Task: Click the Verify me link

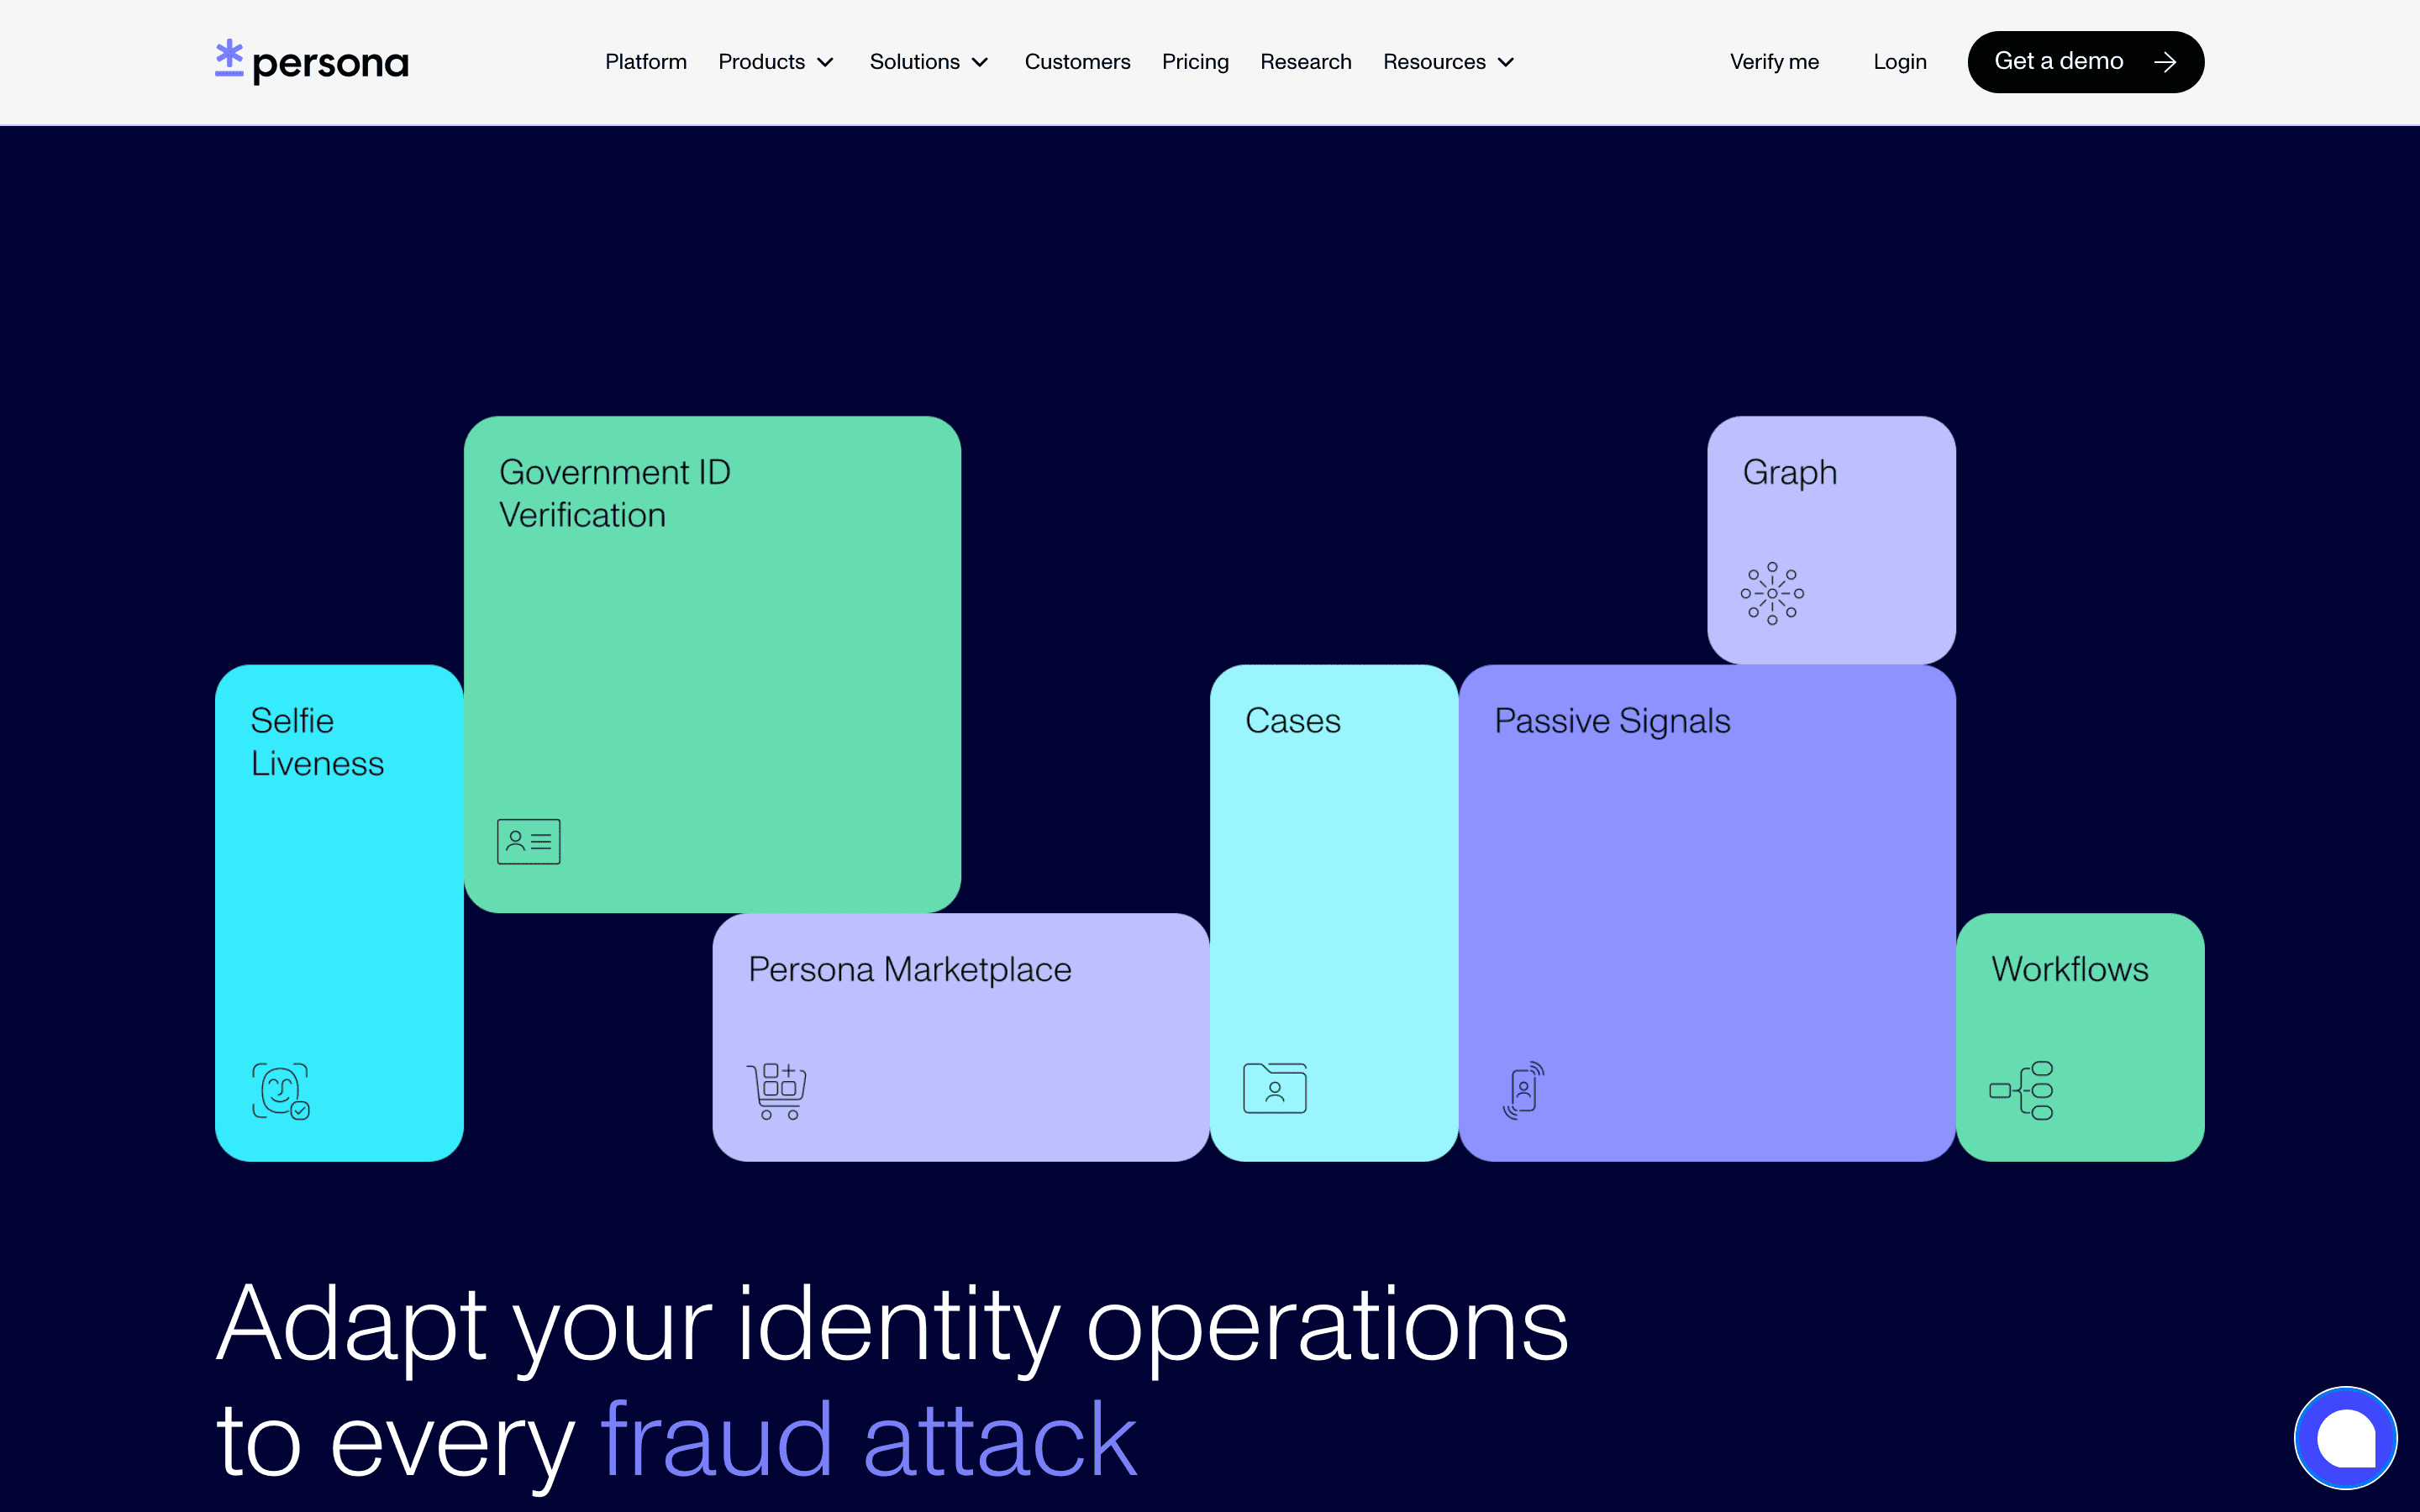Action: tap(1774, 62)
